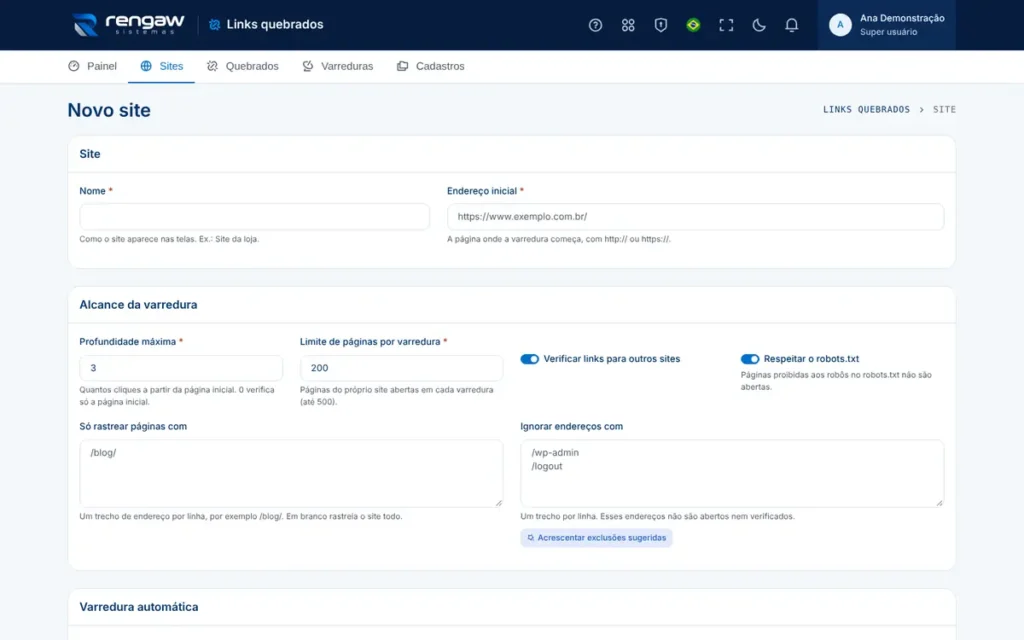Open Ana Demonstração user menu

(886, 25)
